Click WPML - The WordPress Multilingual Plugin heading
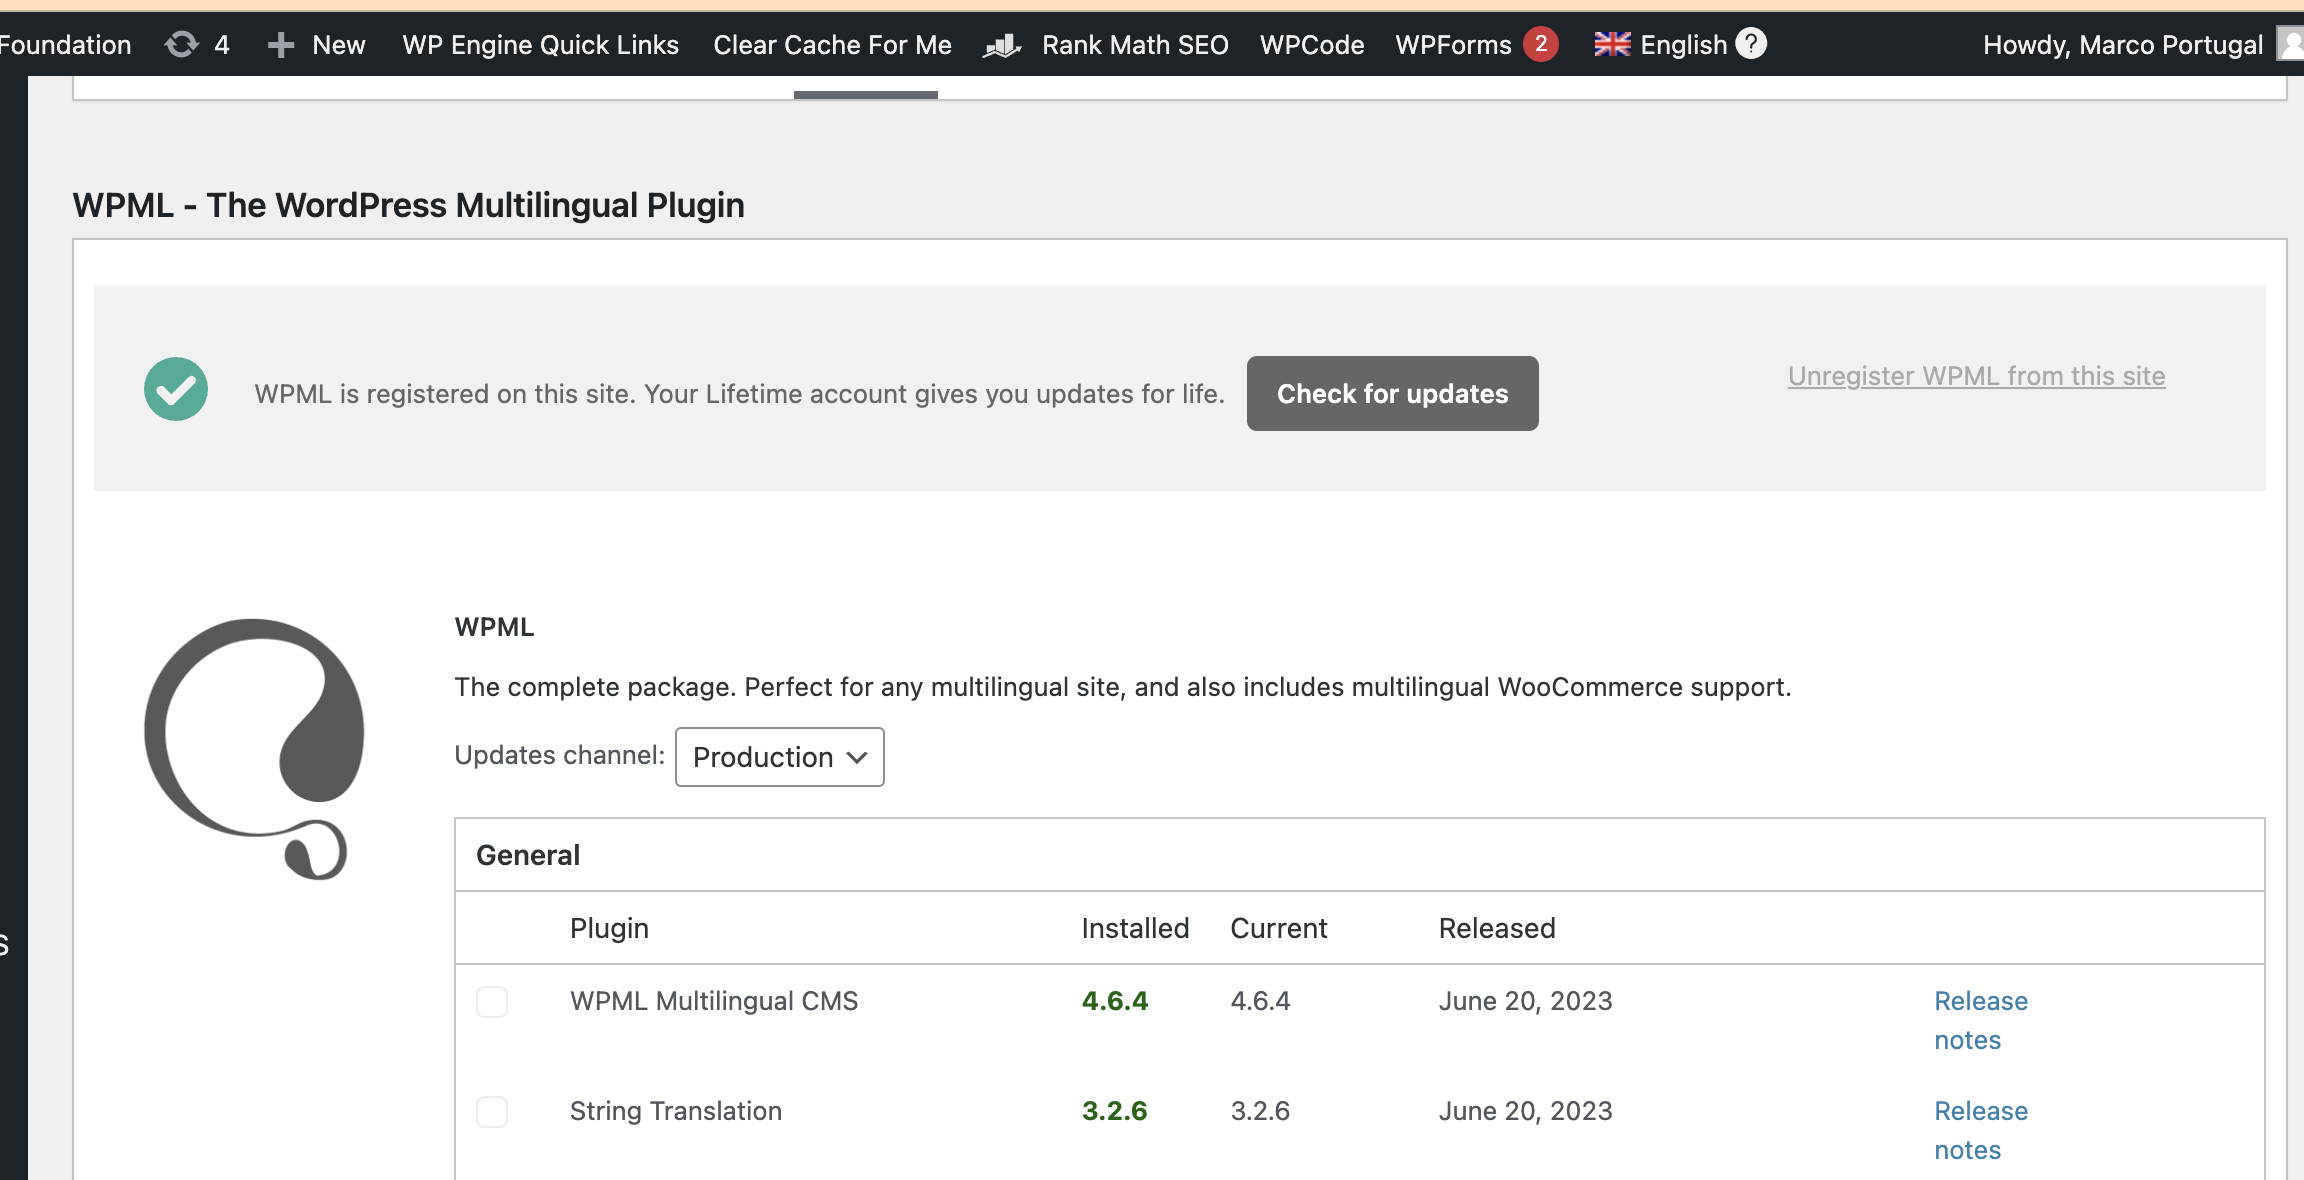This screenshot has height=1180, width=2304. 409,205
